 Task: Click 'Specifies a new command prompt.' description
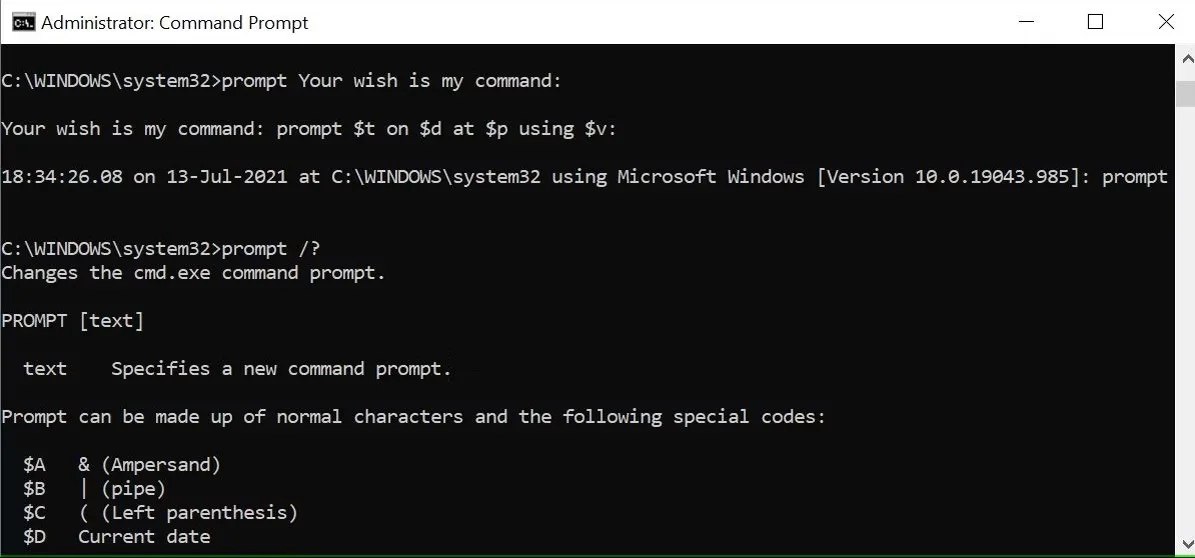tap(281, 369)
